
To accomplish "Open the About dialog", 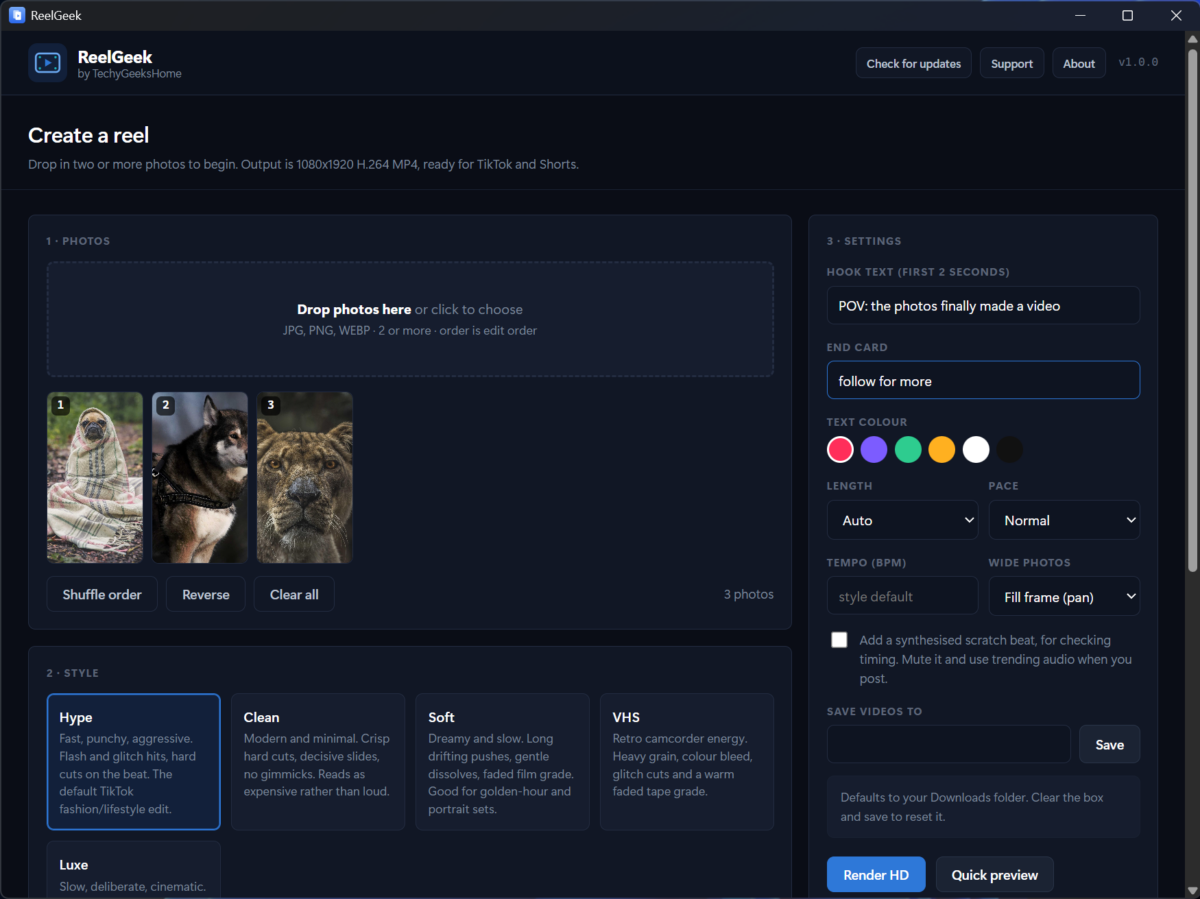I will 1079,63.
